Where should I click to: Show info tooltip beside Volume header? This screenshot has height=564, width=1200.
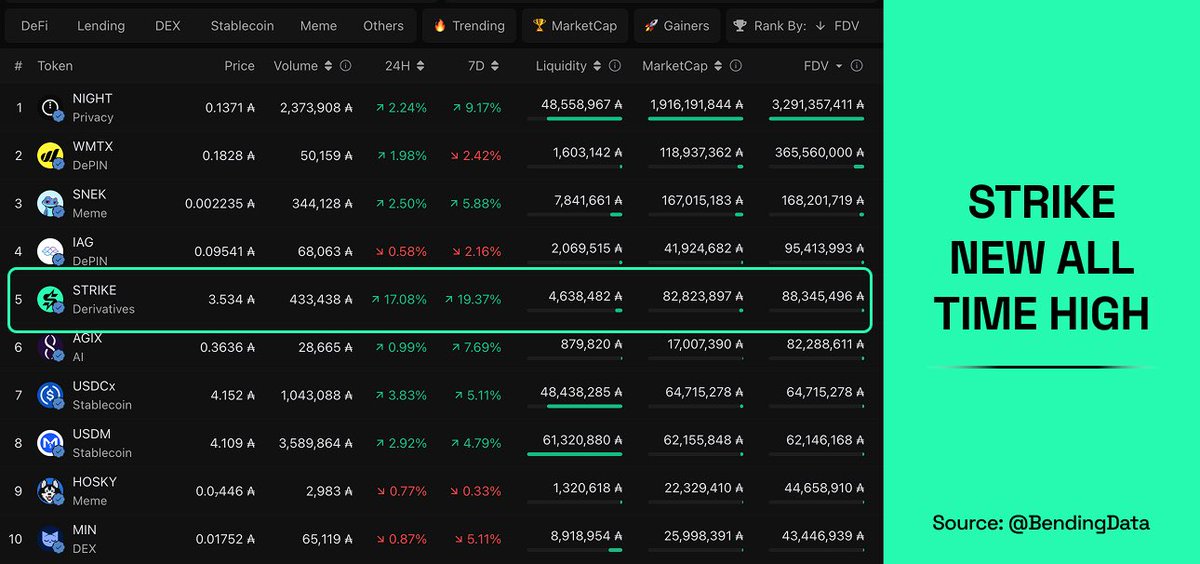[345, 66]
